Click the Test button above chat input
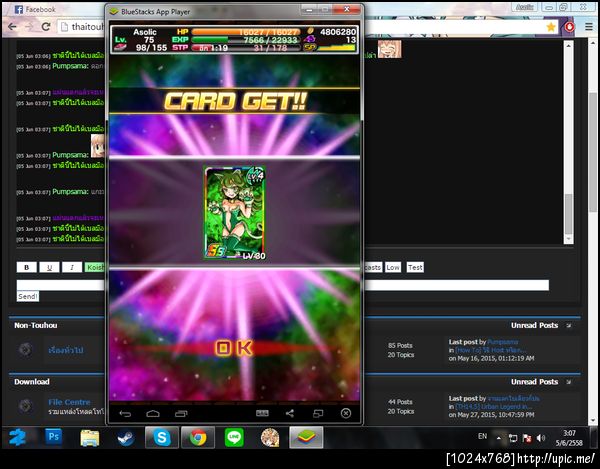 click(415, 267)
